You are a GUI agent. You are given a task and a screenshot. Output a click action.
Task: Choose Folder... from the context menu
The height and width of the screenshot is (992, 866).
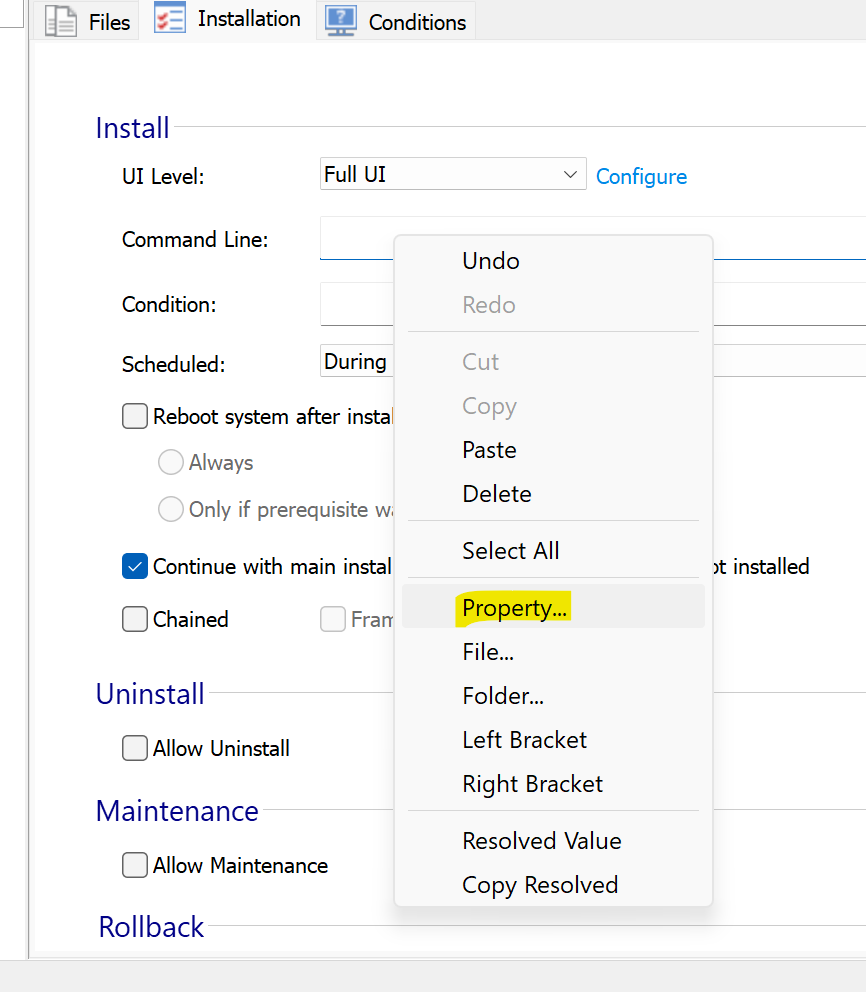503,696
